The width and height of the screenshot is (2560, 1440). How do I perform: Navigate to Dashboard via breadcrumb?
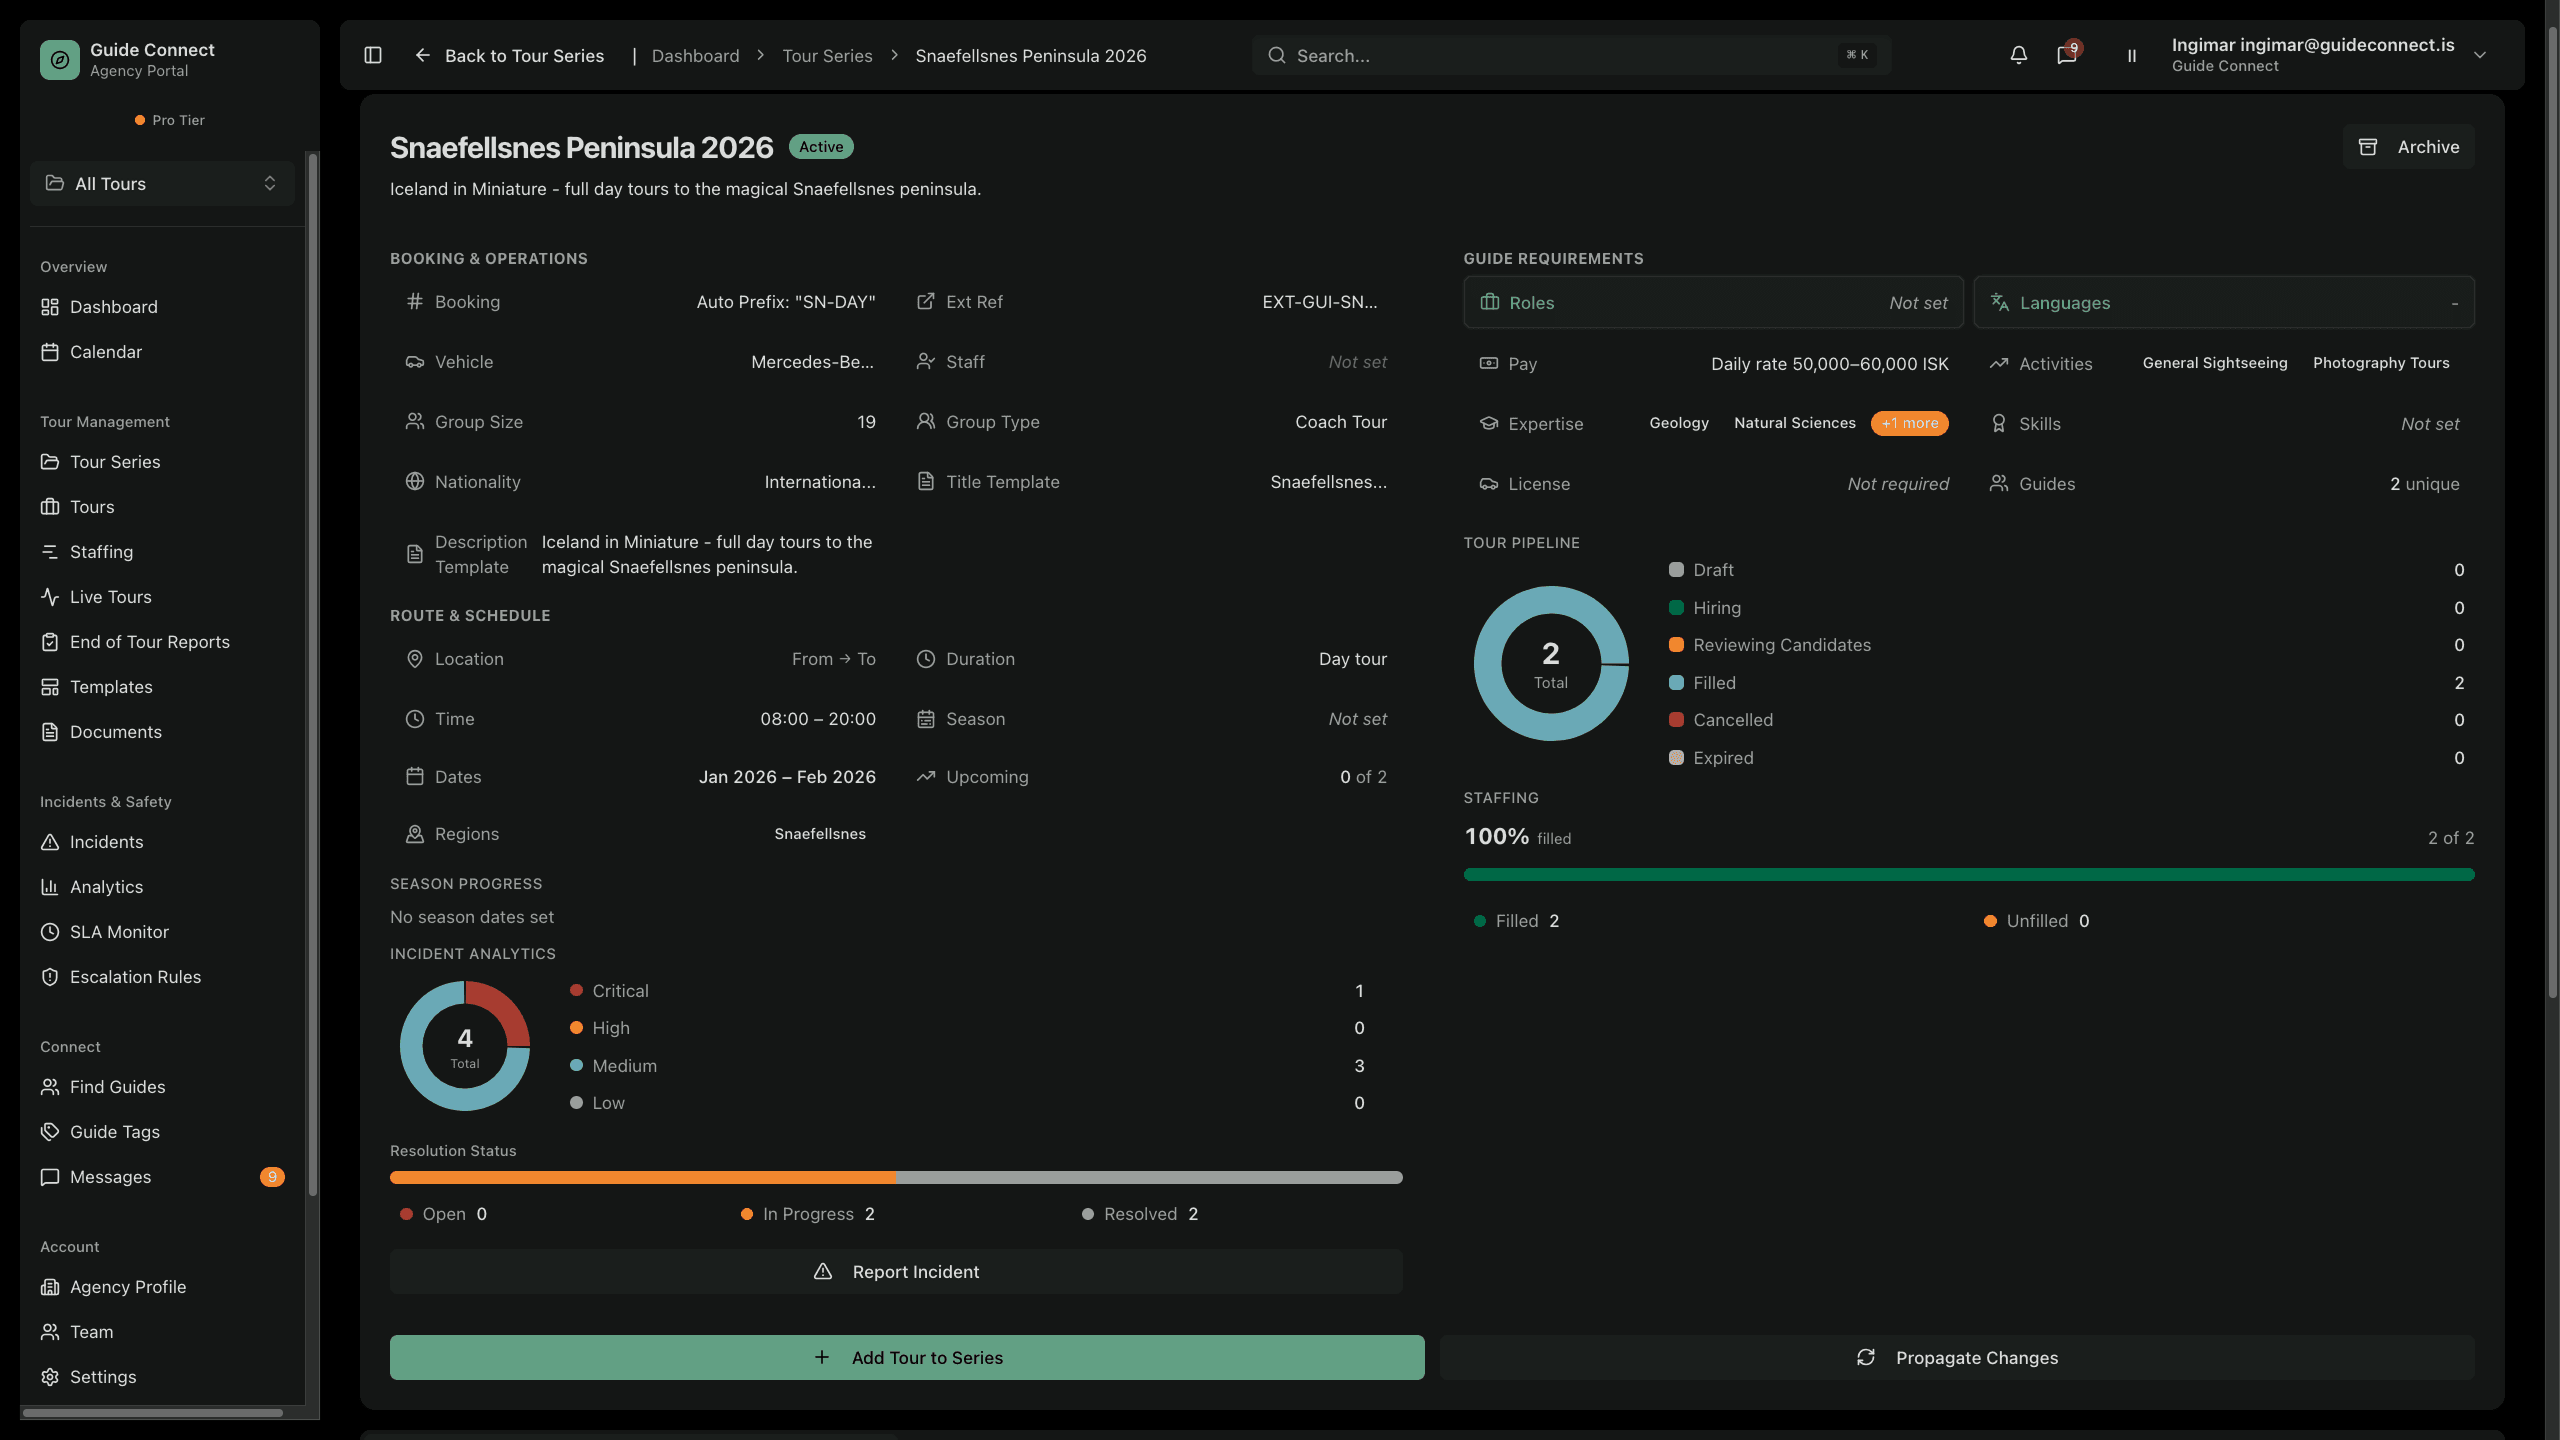tap(696, 55)
